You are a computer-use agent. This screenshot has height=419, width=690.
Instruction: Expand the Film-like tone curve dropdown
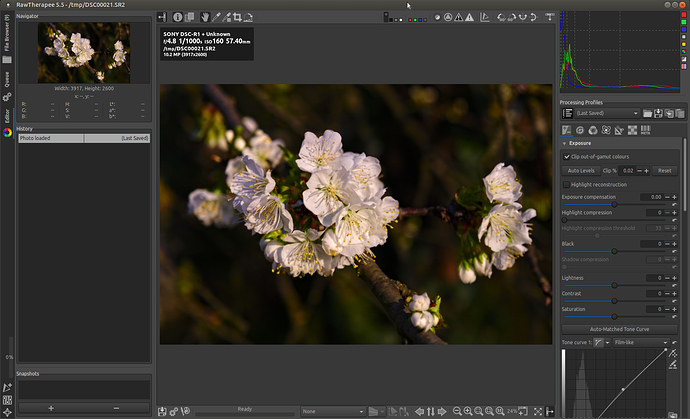[x=640, y=342]
